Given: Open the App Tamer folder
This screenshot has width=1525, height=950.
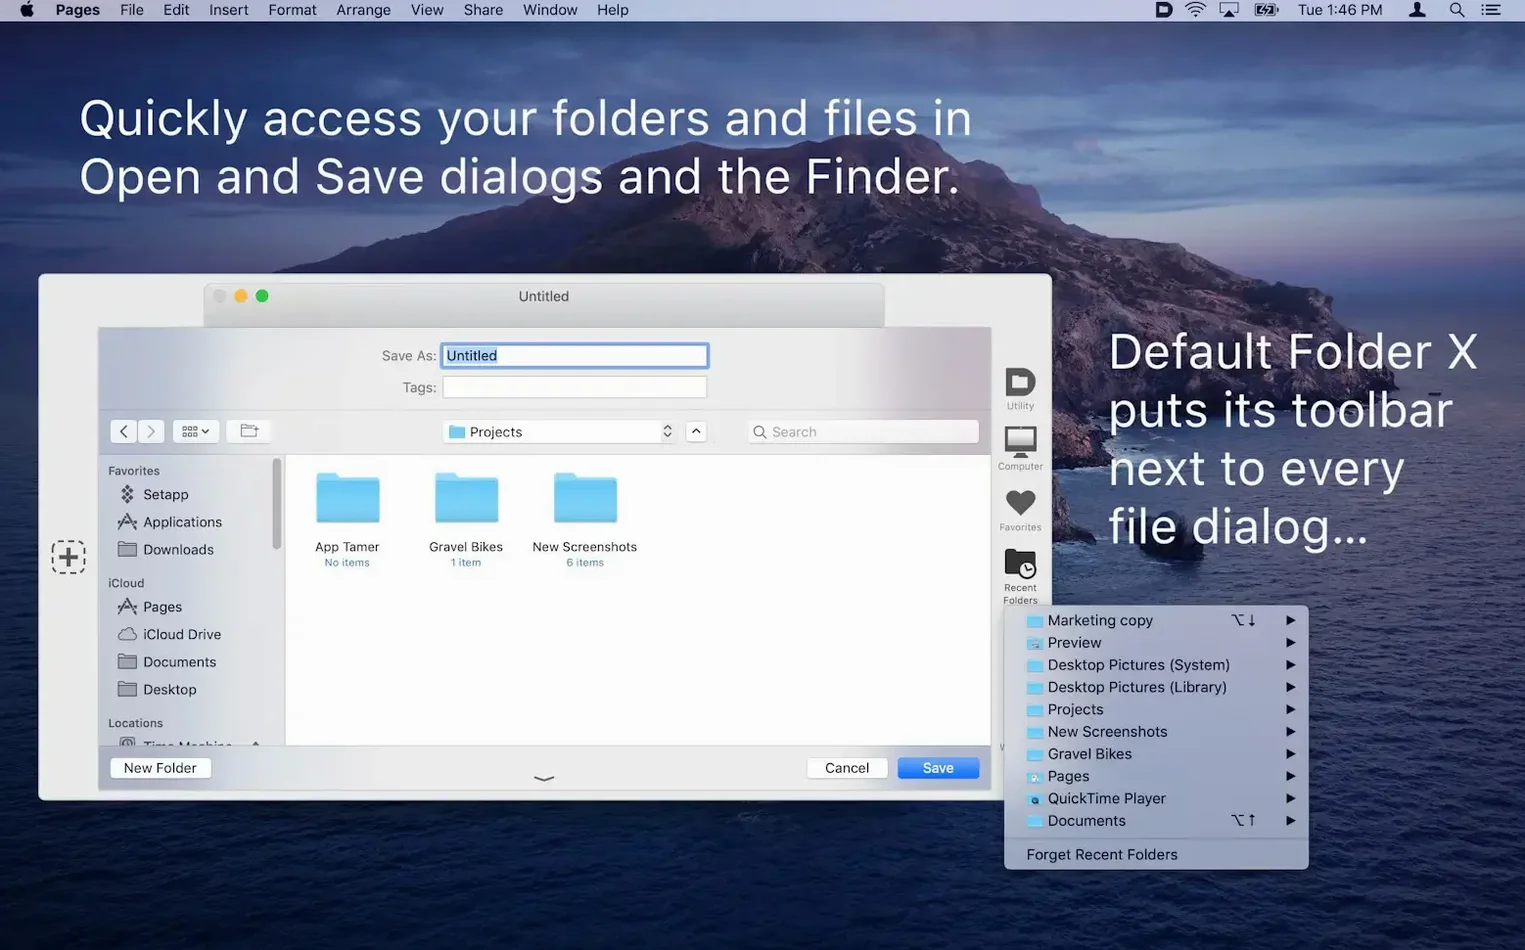Looking at the screenshot, I should pyautogui.click(x=347, y=520).
